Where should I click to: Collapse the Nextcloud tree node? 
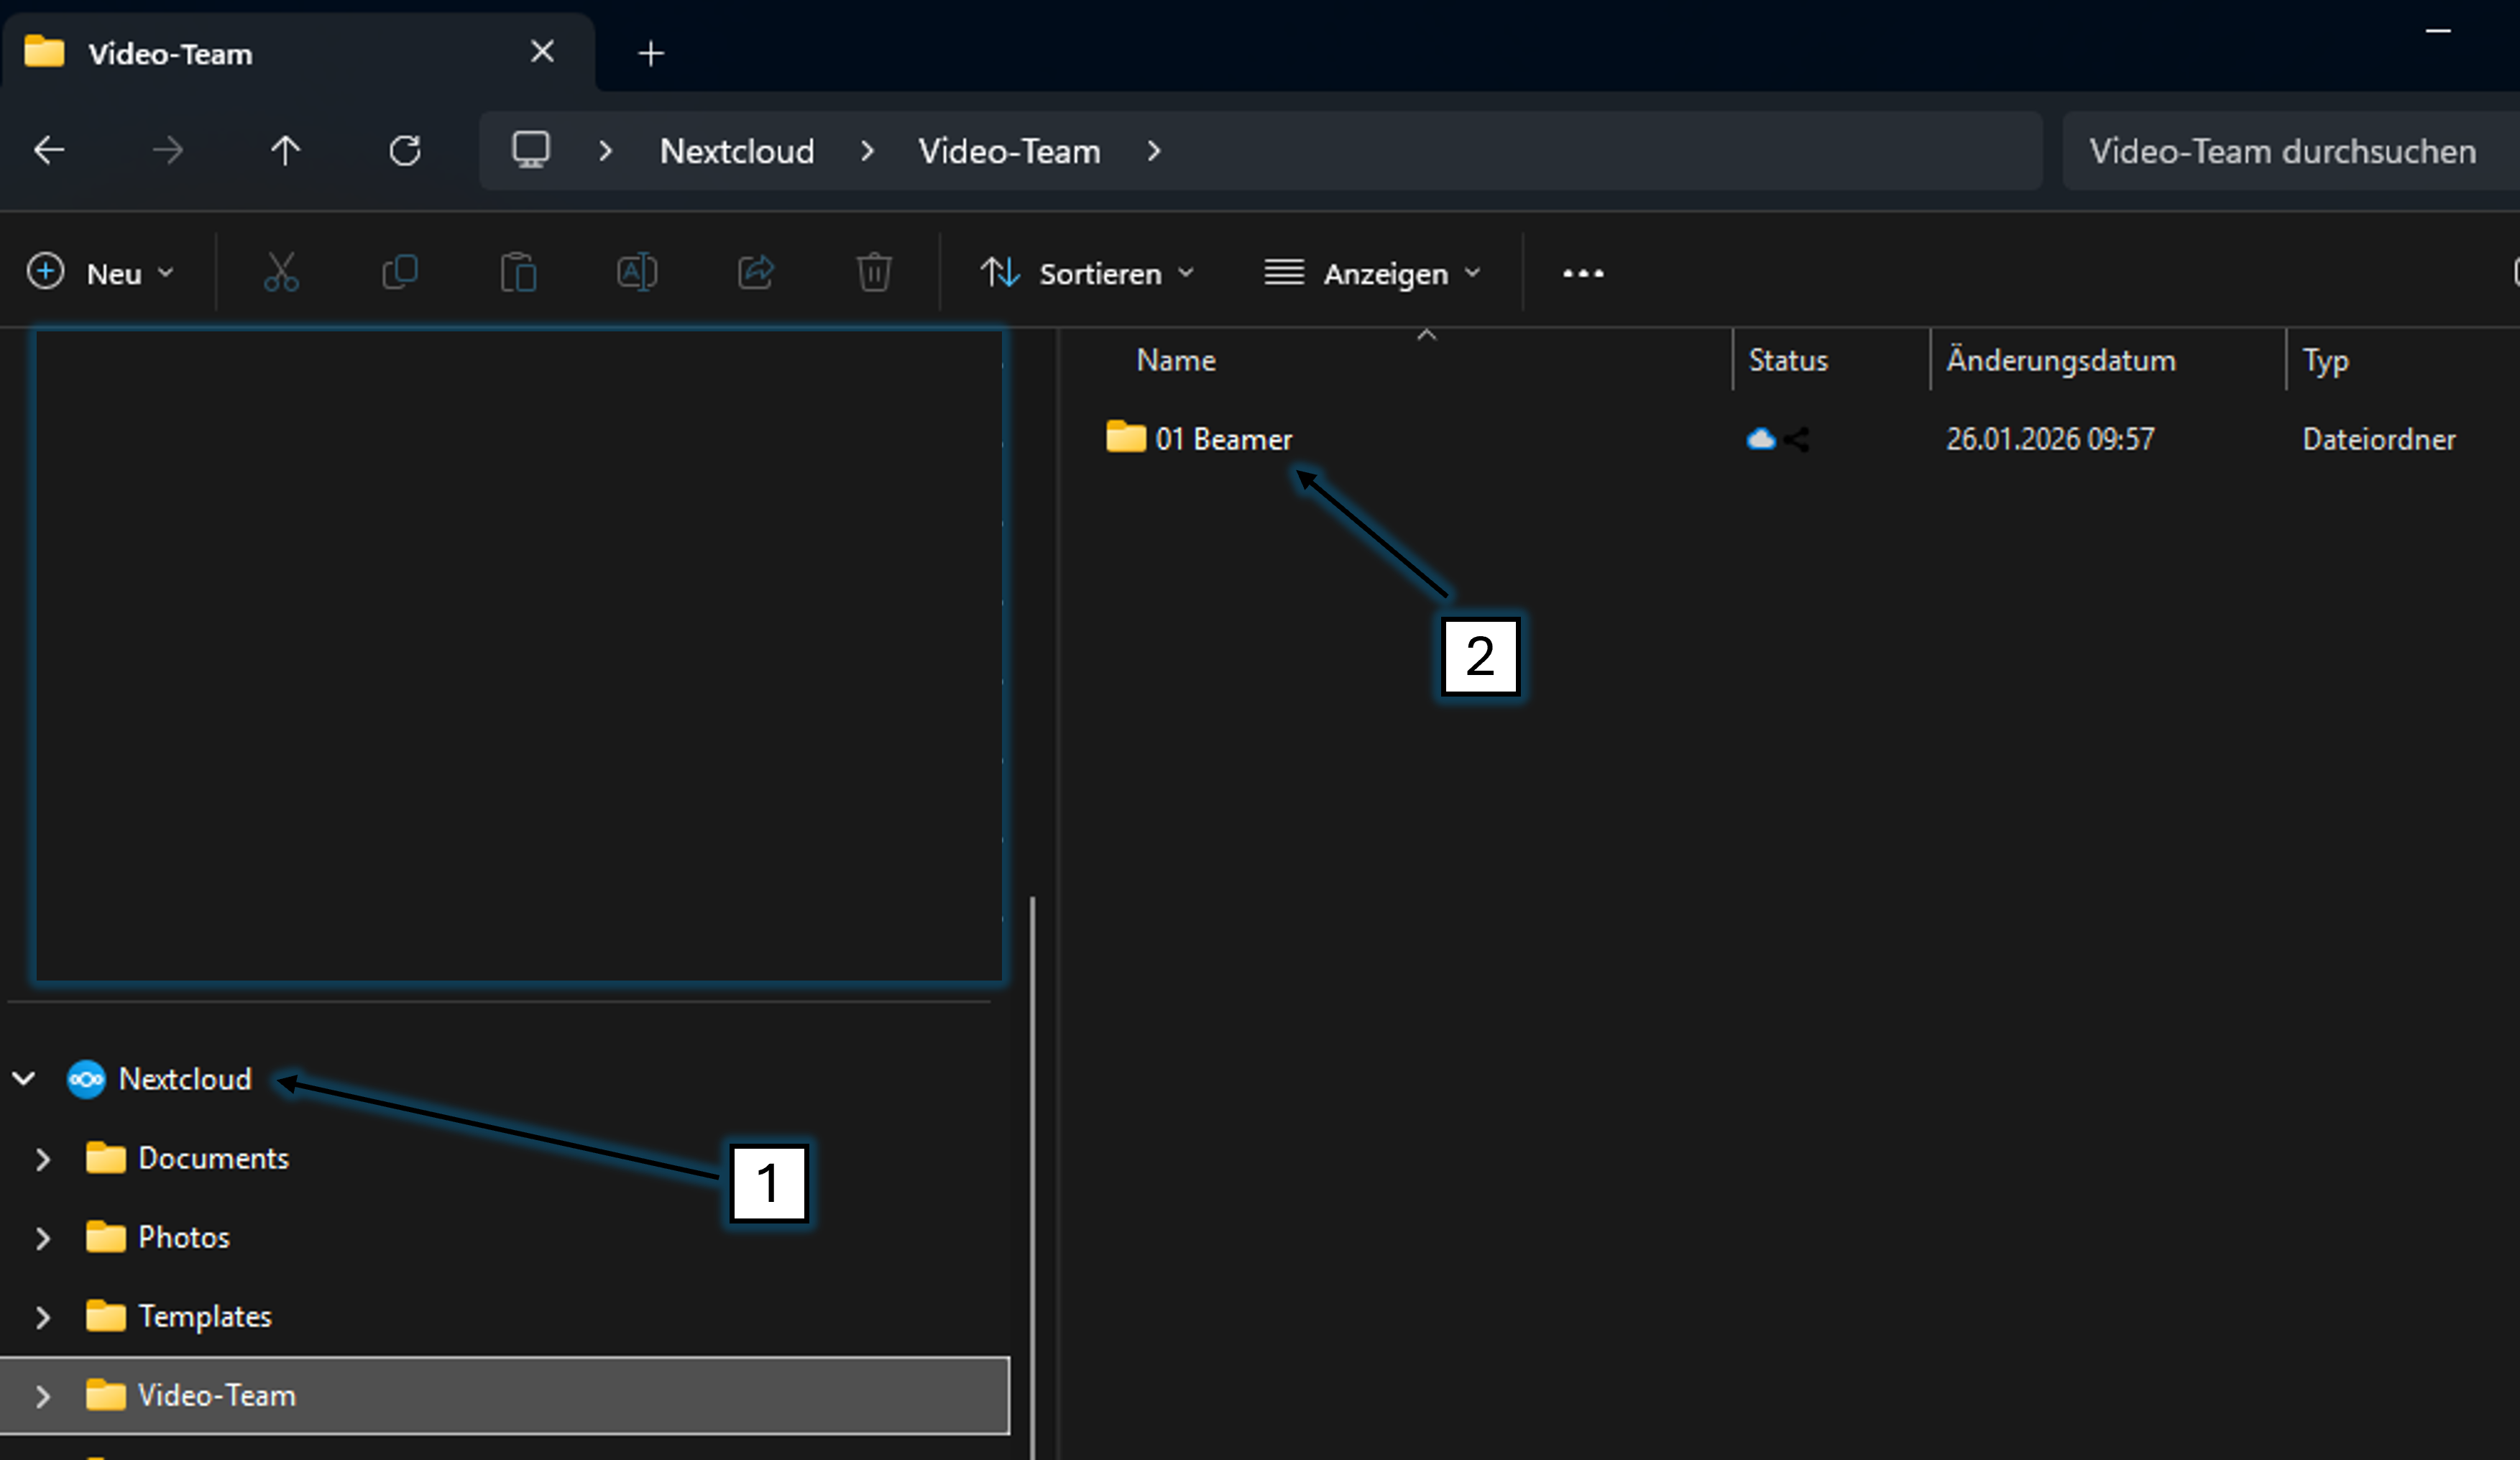[x=24, y=1079]
